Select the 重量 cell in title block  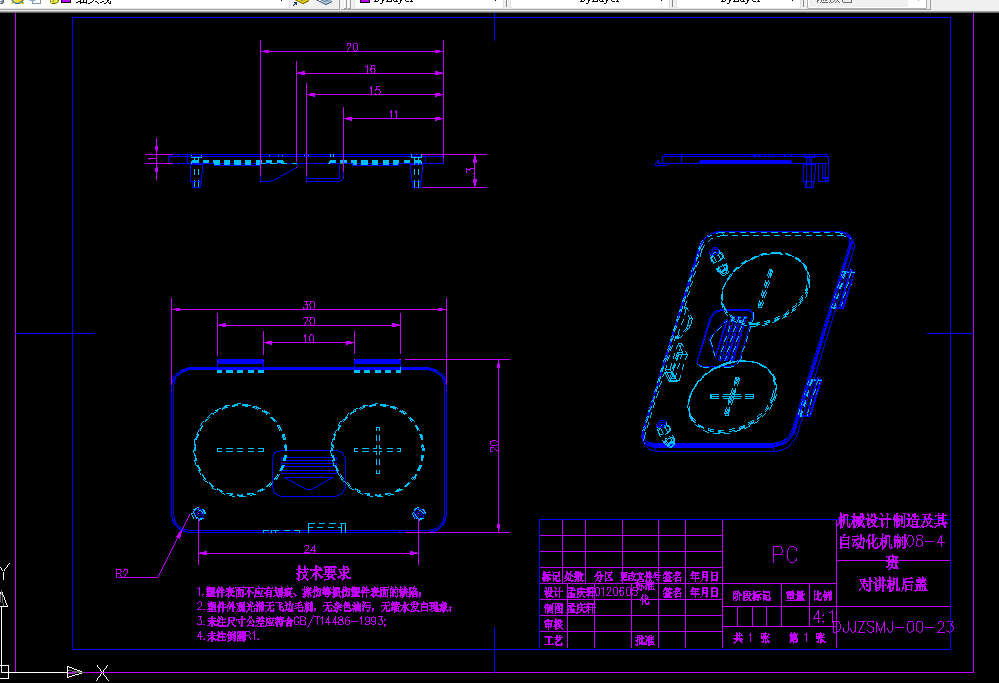(795, 596)
